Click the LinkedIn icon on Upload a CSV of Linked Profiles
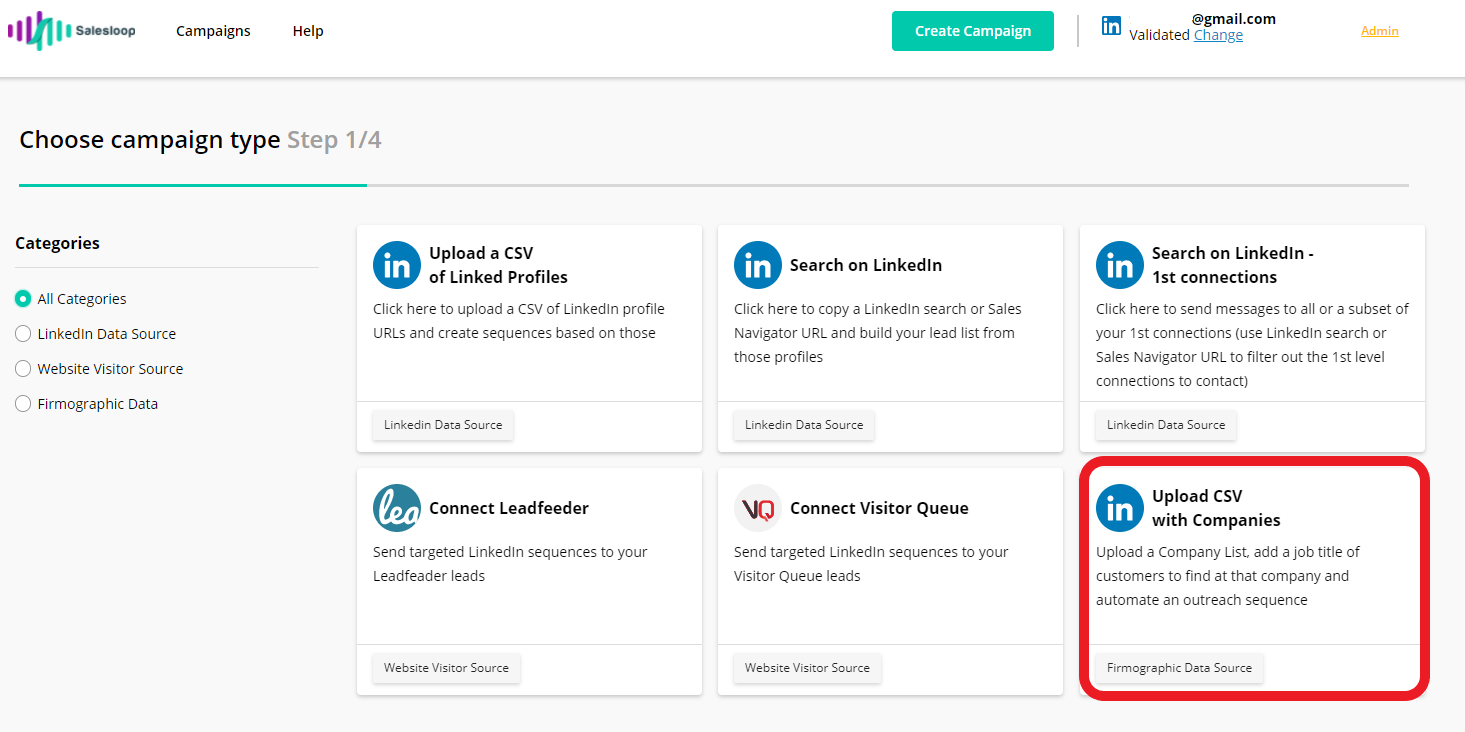 (x=397, y=265)
